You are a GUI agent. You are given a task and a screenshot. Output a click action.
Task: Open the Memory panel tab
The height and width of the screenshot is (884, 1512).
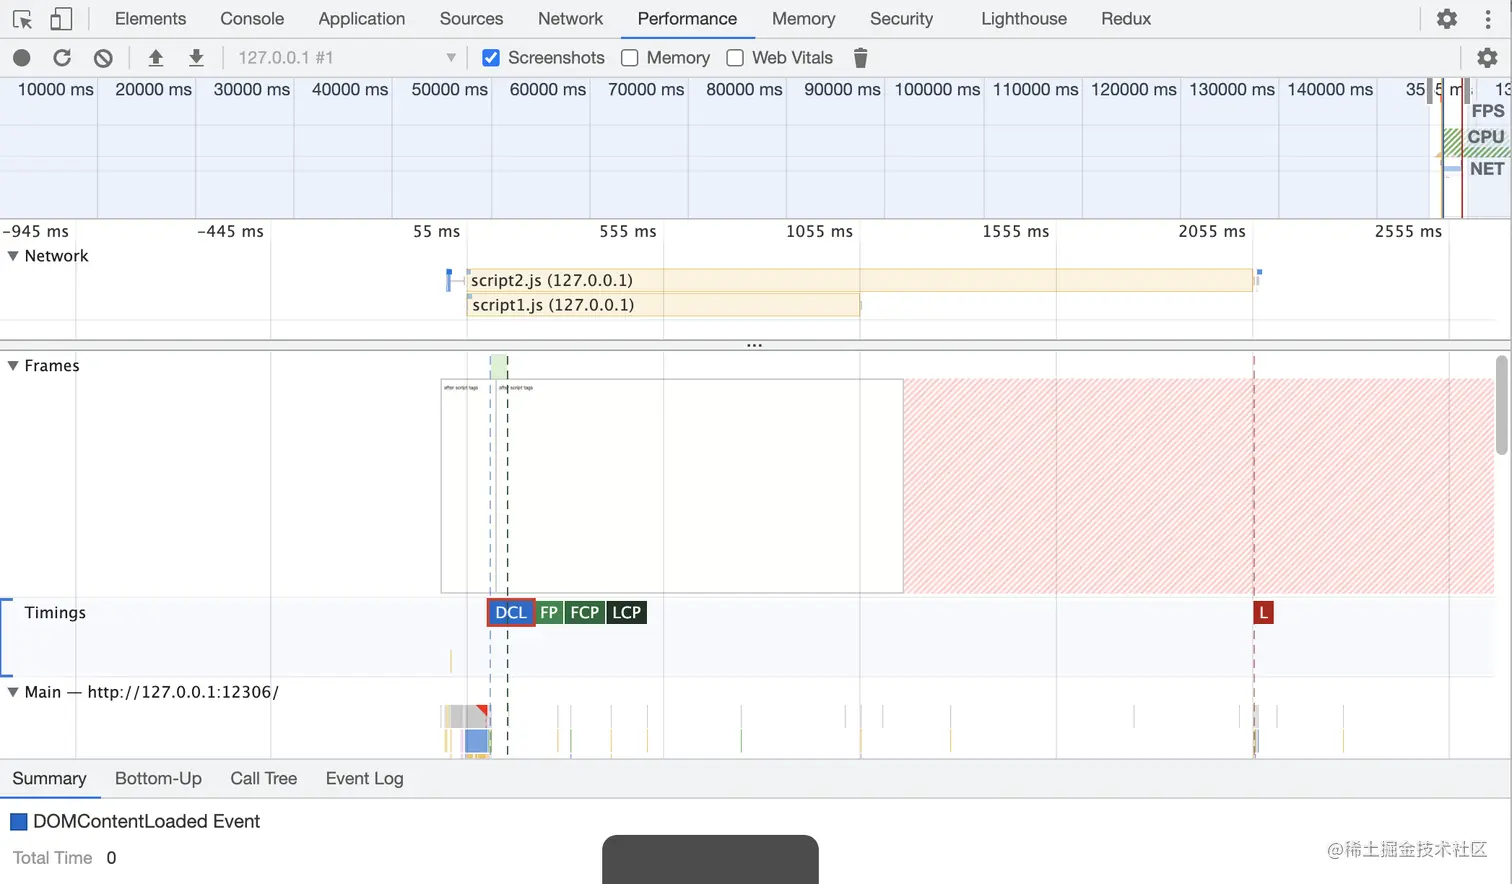pos(803,19)
